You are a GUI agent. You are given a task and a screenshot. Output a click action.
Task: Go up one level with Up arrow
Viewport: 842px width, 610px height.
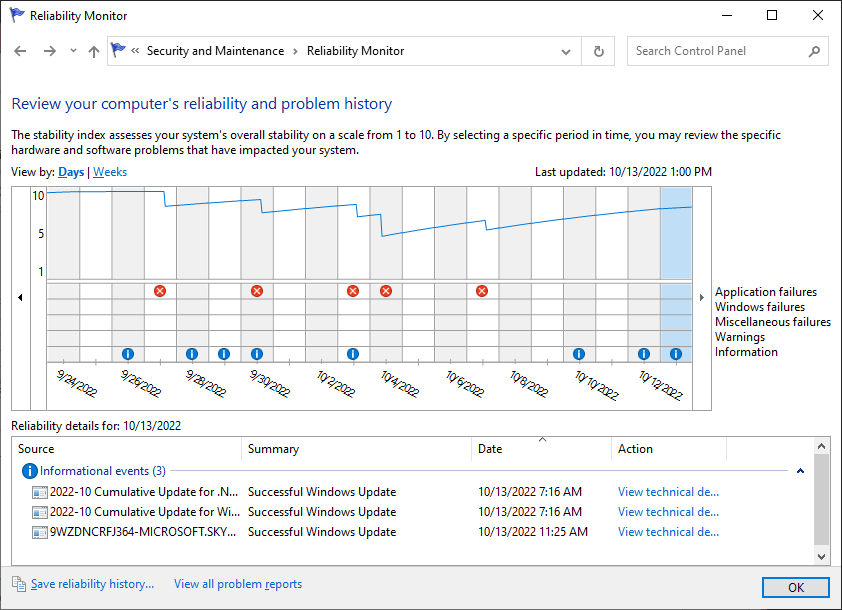pyautogui.click(x=94, y=52)
